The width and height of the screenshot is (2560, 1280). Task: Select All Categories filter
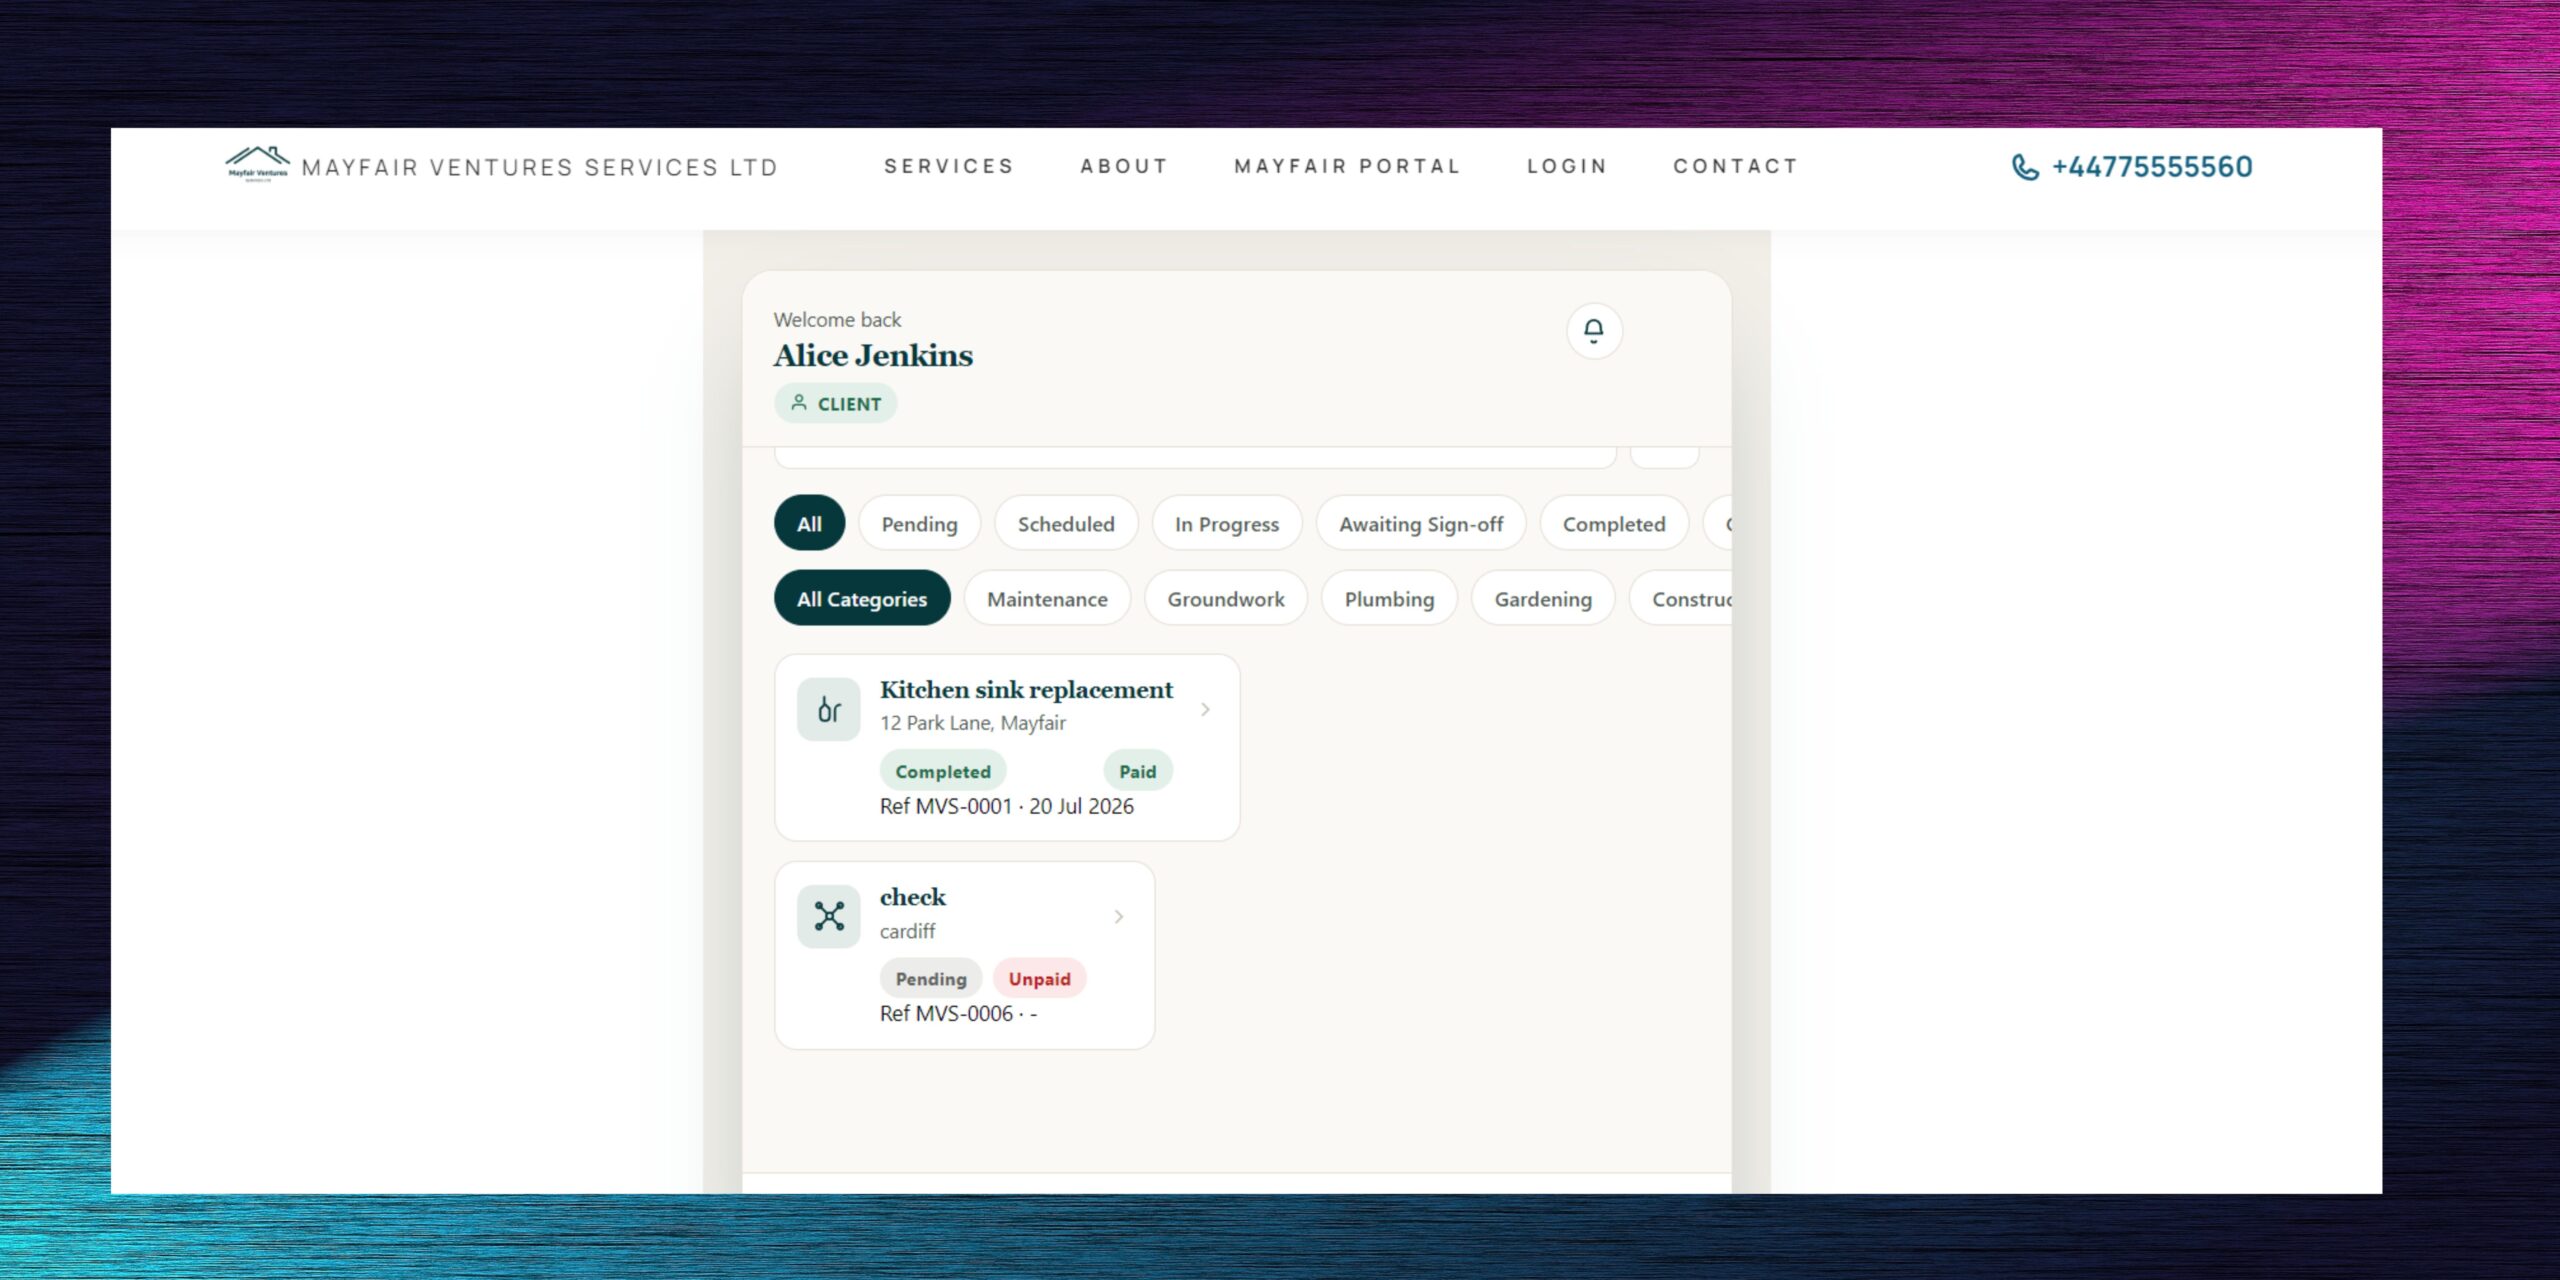pyautogui.click(x=862, y=598)
